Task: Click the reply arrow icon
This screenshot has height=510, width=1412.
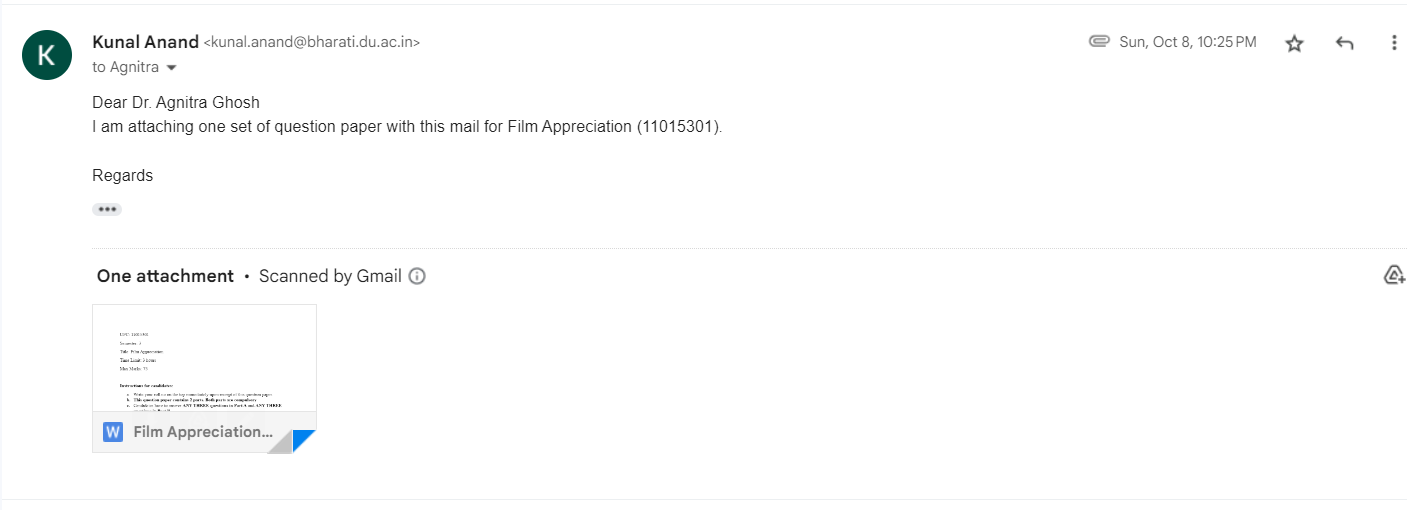Action: [x=1345, y=43]
